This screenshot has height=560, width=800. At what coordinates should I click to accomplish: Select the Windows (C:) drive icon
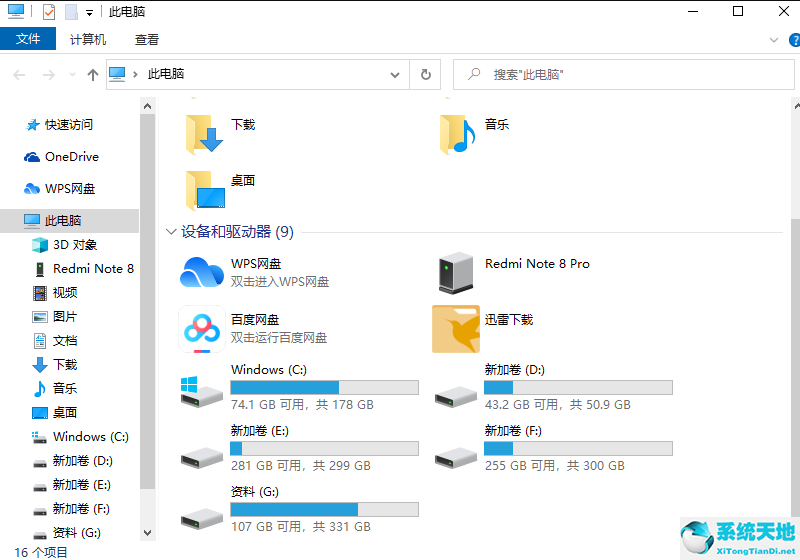(202, 391)
